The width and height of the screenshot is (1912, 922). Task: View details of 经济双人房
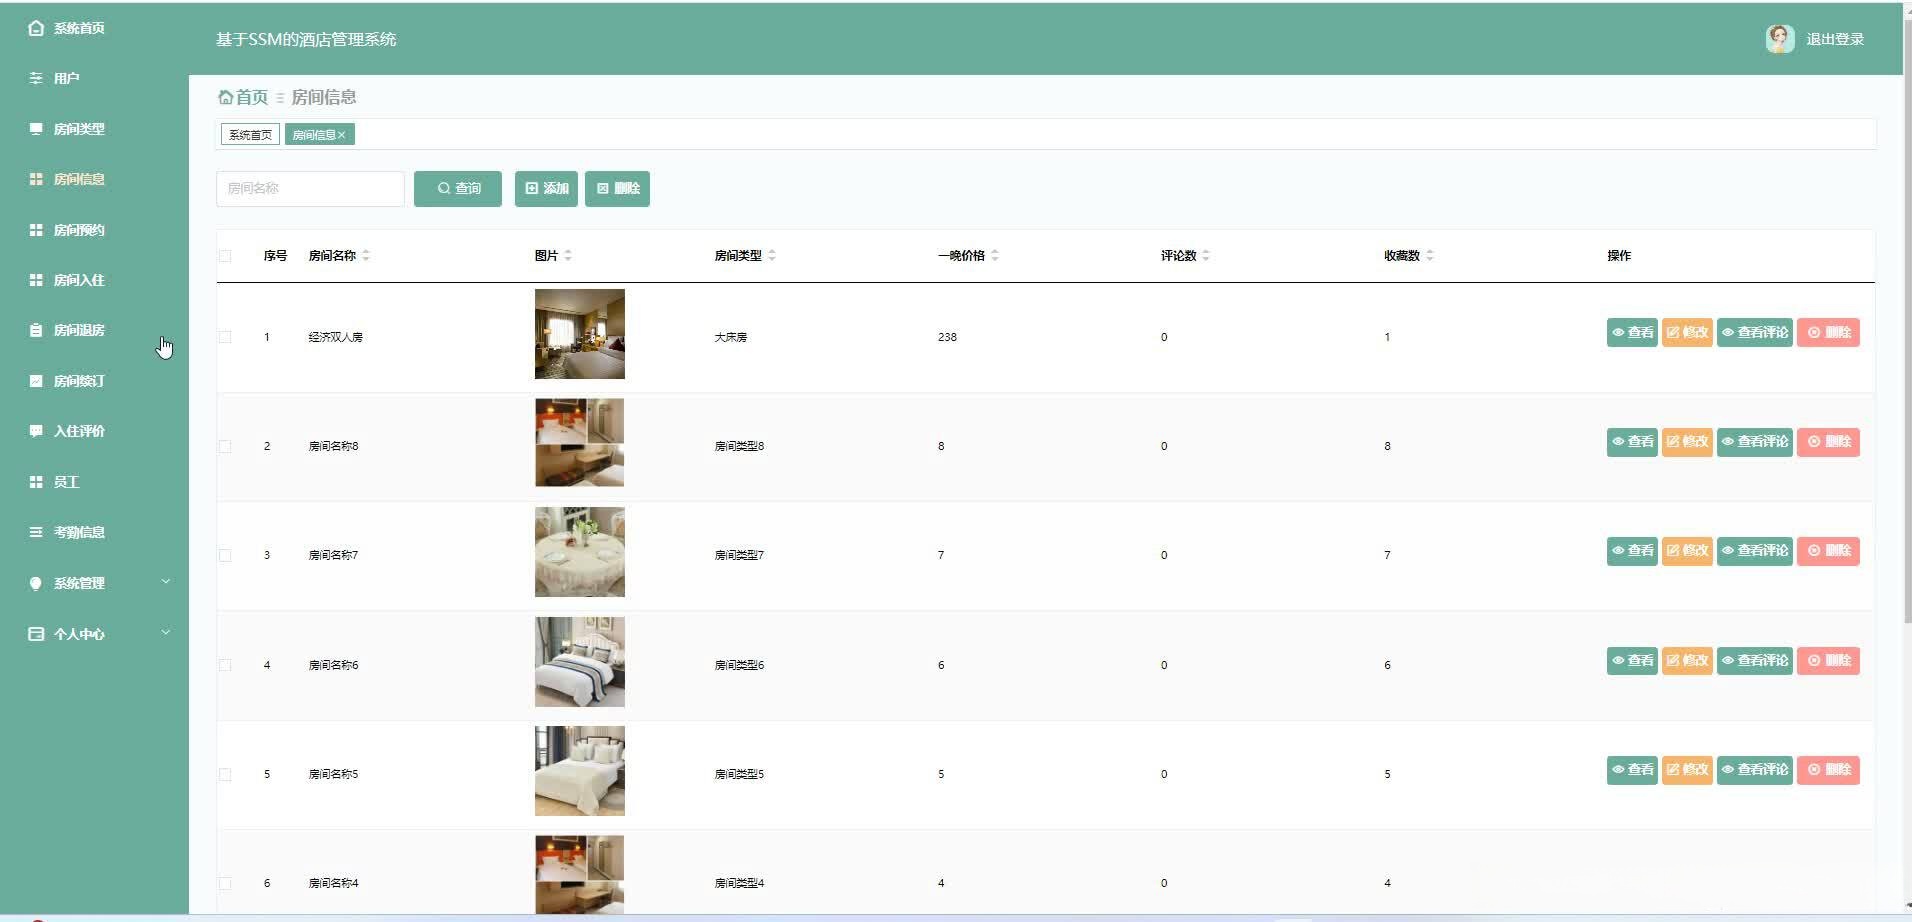[1632, 332]
